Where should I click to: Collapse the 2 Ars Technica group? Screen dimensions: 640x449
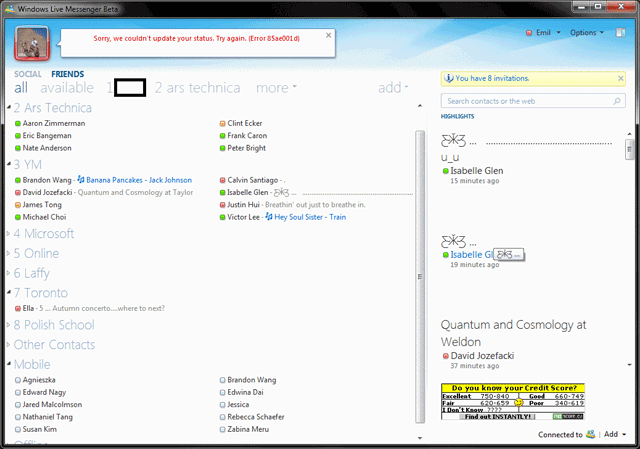pos(9,108)
